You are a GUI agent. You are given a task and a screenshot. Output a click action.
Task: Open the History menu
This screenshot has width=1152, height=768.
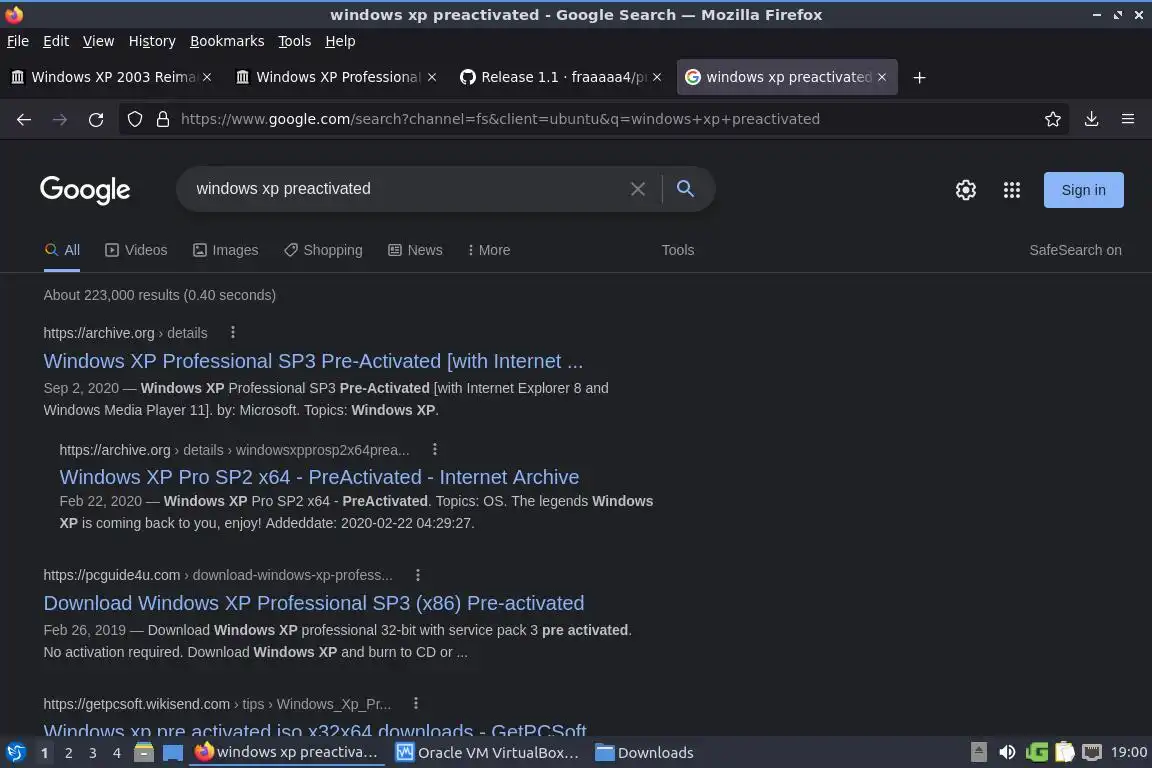point(152,41)
